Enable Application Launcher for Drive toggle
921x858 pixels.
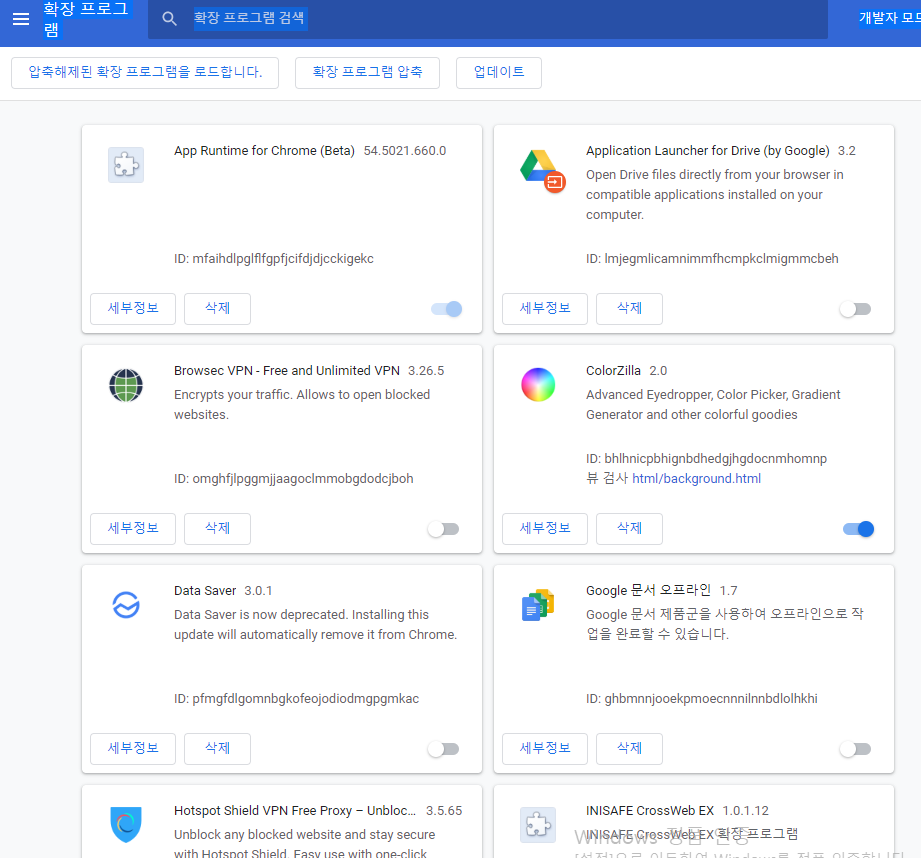[855, 309]
